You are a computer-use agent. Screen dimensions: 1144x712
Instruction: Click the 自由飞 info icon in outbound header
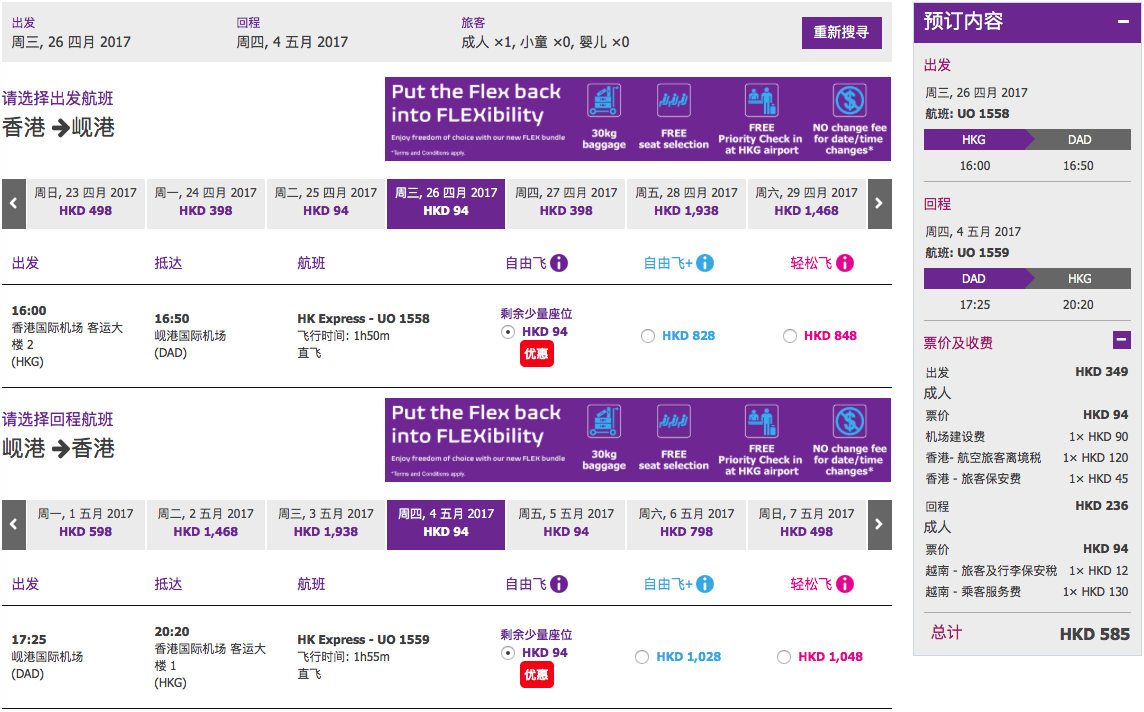(559, 263)
